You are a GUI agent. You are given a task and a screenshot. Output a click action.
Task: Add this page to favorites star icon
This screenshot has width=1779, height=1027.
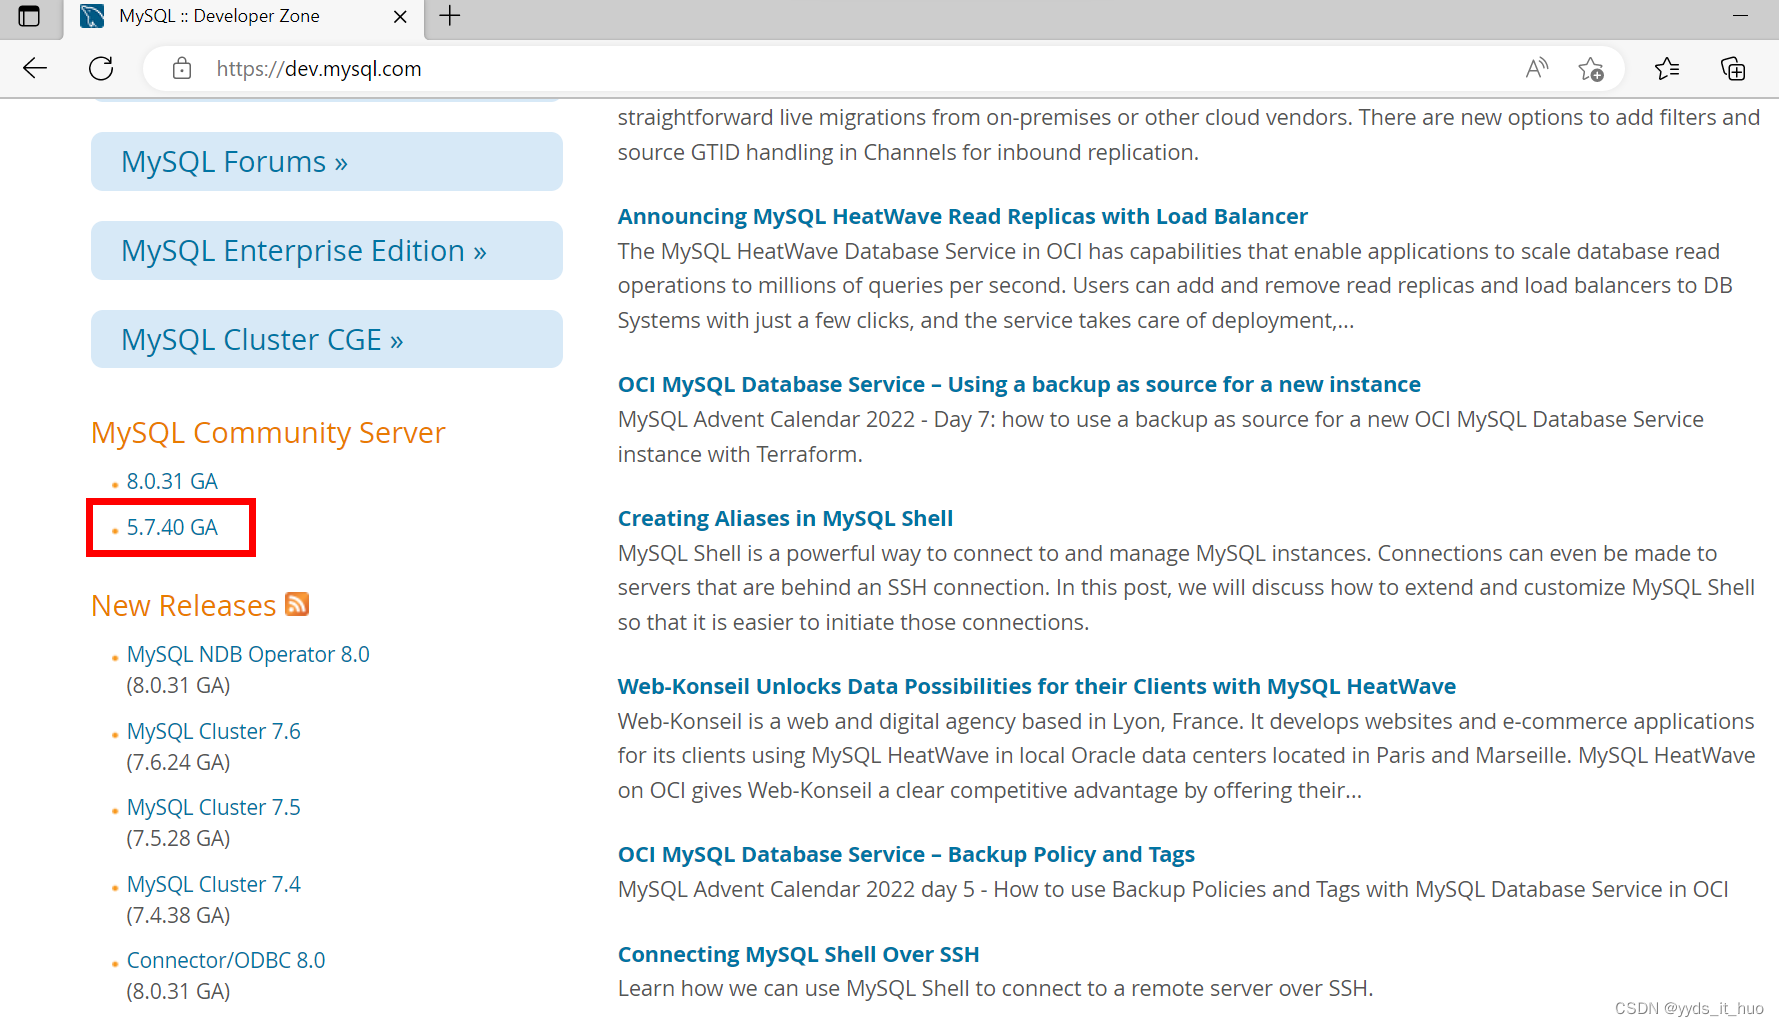pyautogui.click(x=1591, y=69)
